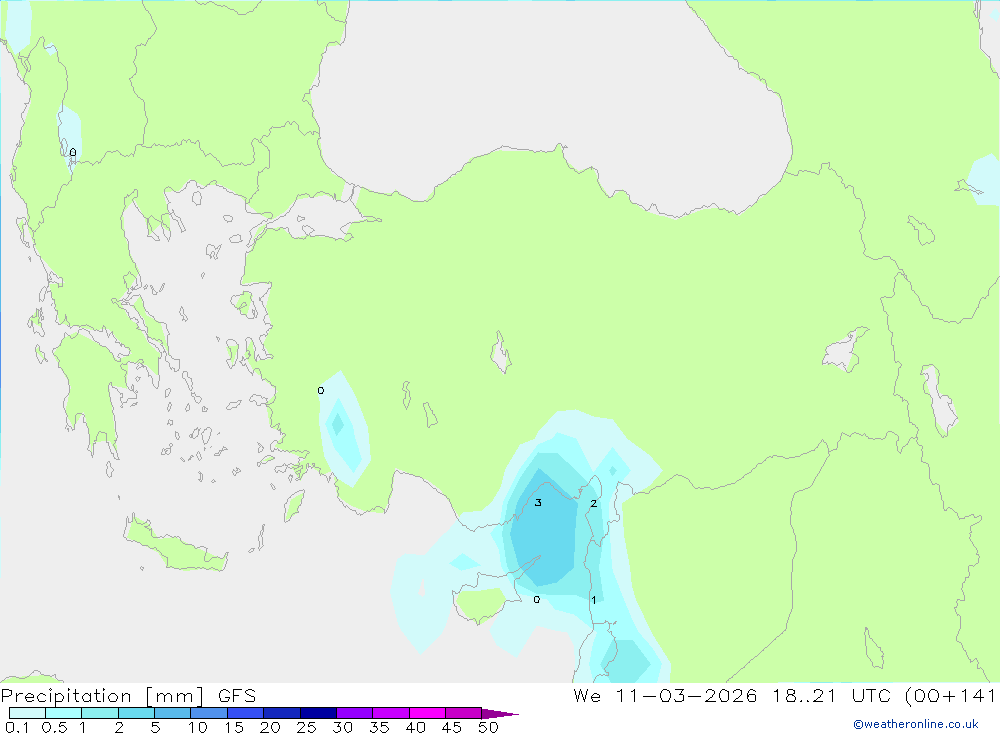This screenshot has height=733, width=1000.
Task: Click the (00+141 forecast offset text
Action: point(950,695)
